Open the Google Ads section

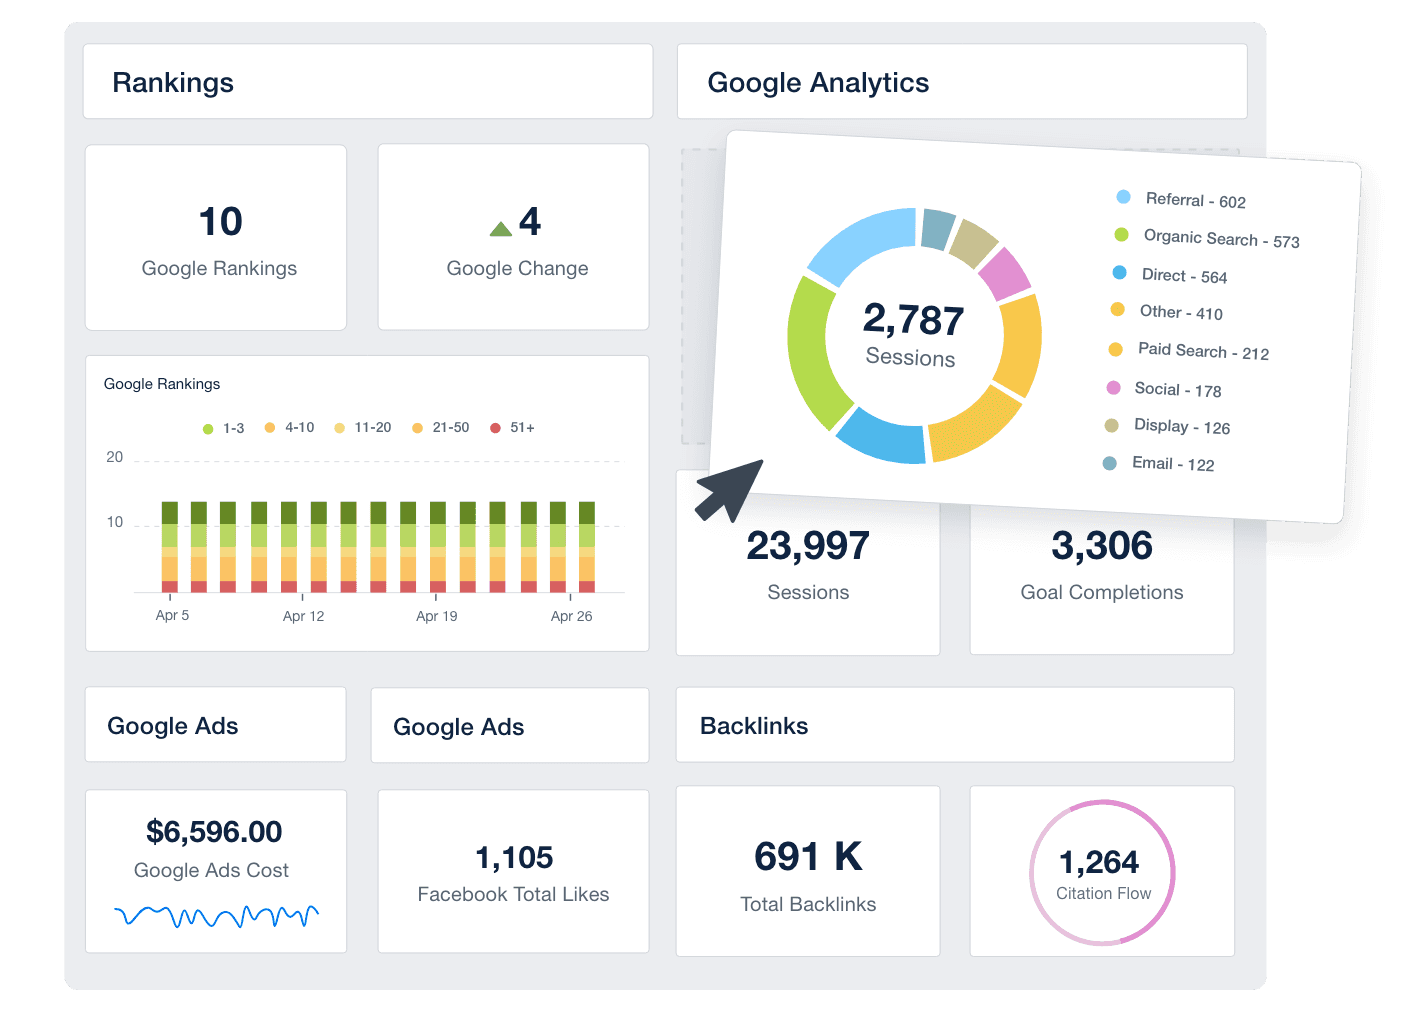215,724
